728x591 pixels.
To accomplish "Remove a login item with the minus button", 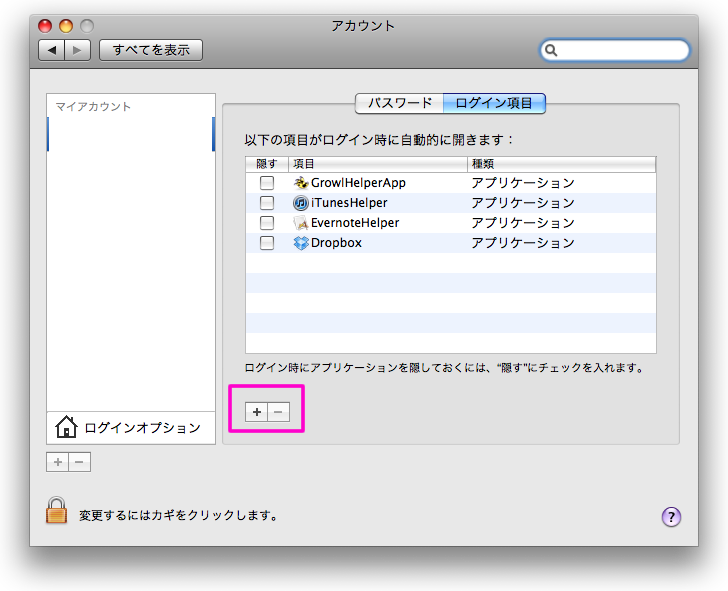I will [x=279, y=412].
